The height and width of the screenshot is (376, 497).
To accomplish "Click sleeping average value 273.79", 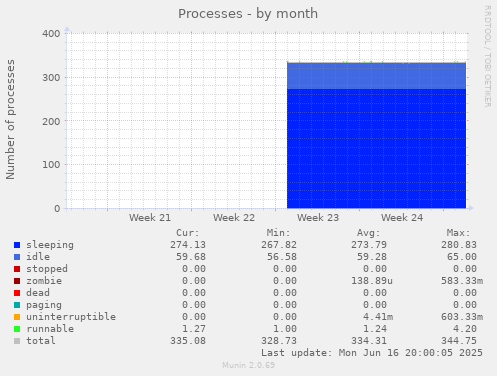I will click(369, 245).
